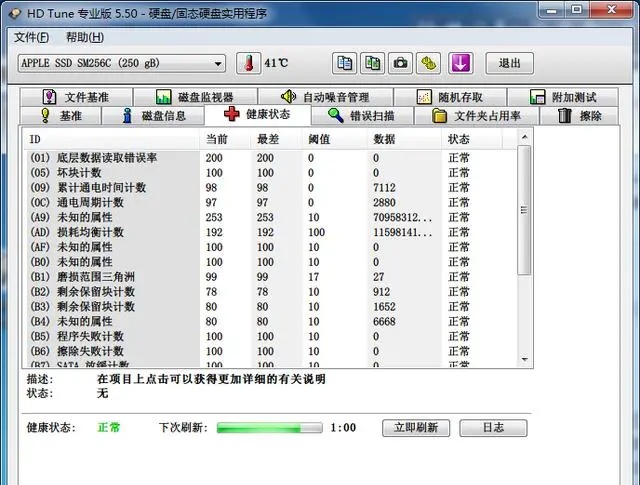
Task: Click the 41℃ temperature reading
Action: click(x=276, y=63)
